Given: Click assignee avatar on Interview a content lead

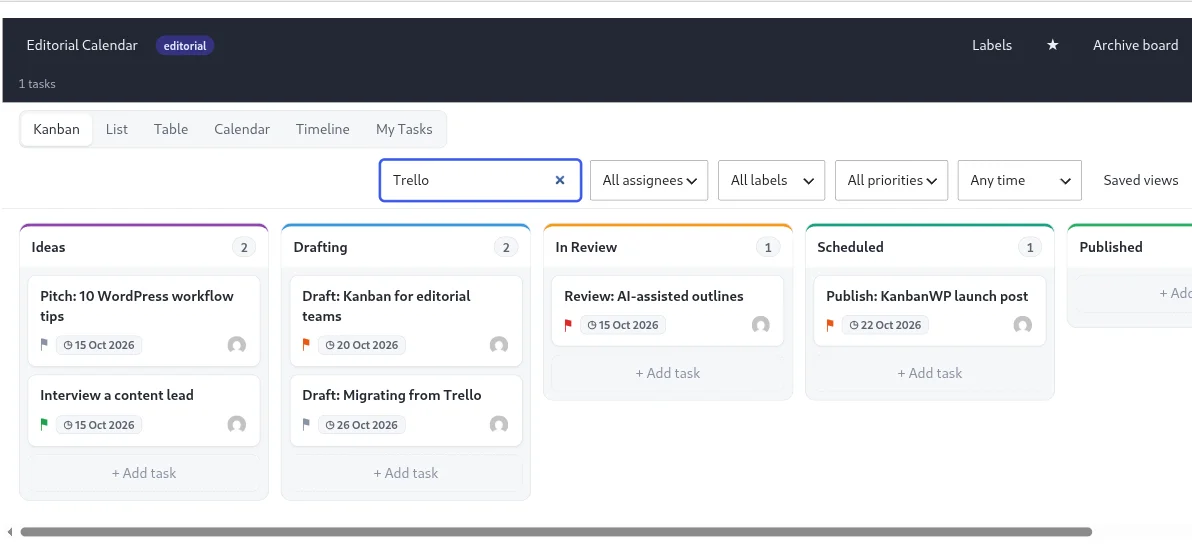Looking at the screenshot, I should point(236,425).
